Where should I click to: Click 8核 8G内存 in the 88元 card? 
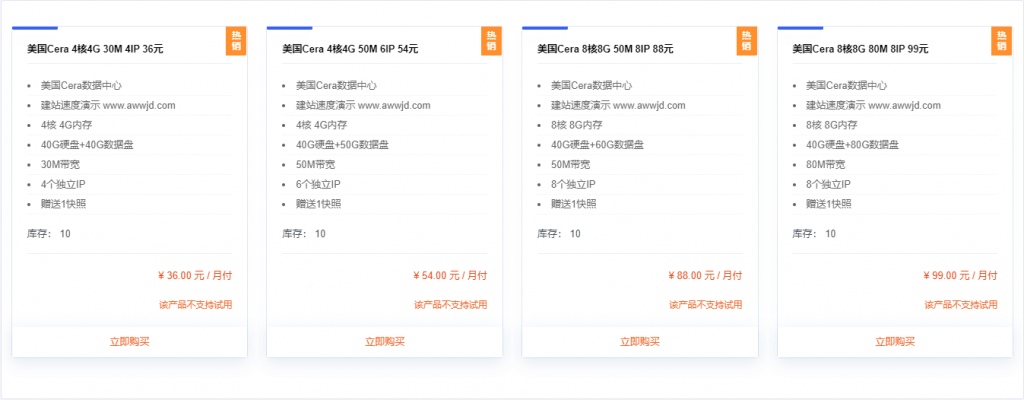click(x=577, y=125)
